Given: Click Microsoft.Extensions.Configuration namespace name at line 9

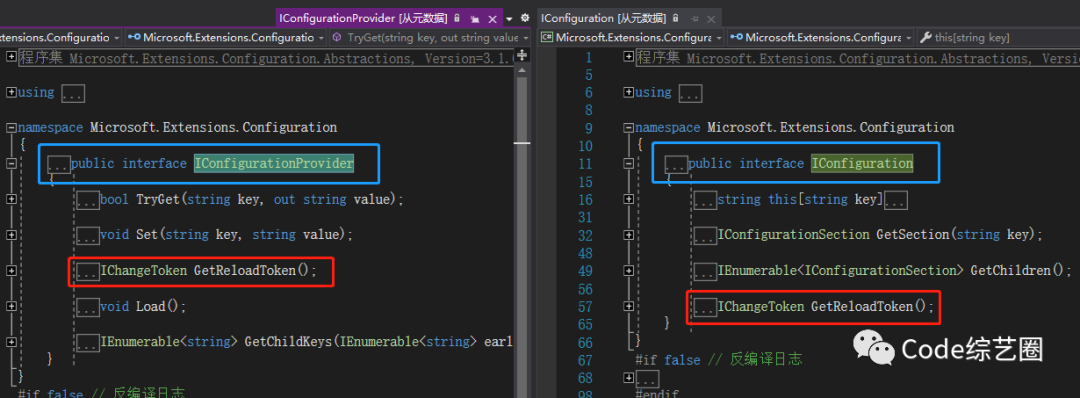Looking at the screenshot, I should (831, 127).
